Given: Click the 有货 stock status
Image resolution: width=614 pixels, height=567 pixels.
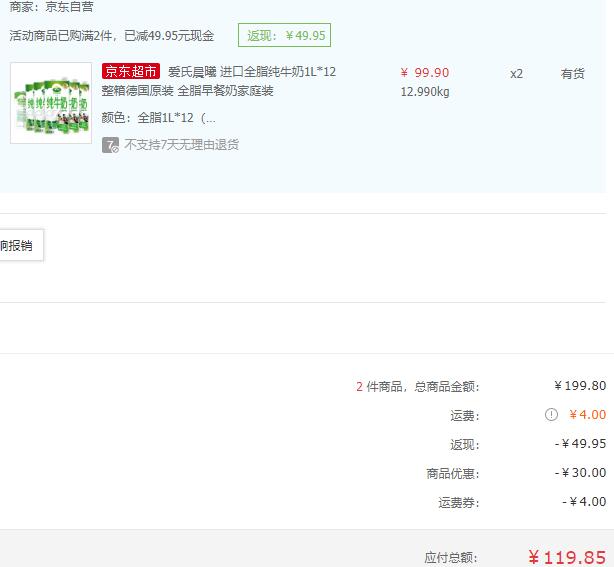Looking at the screenshot, I should (572, 74).
